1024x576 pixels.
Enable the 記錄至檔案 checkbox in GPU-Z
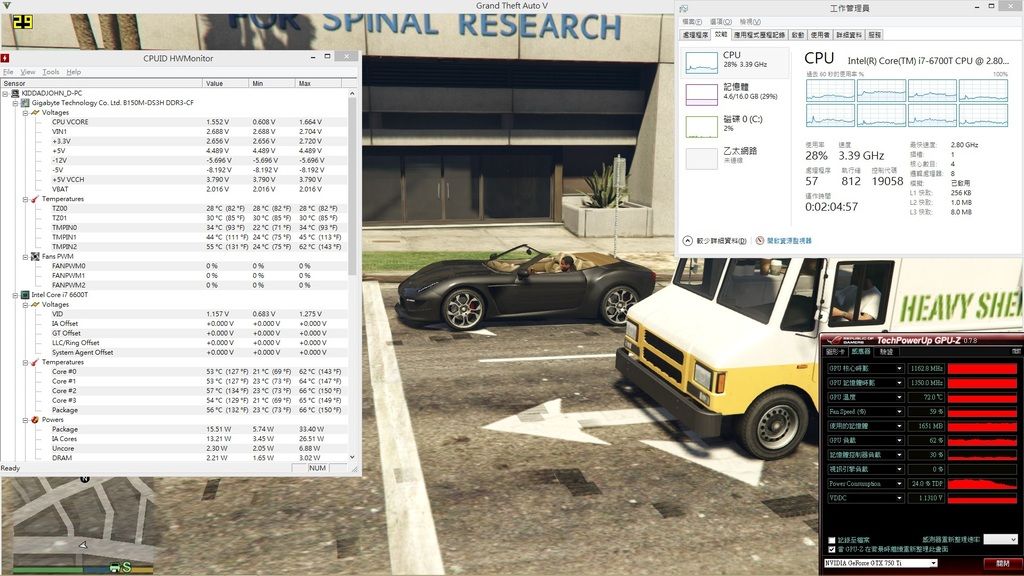832,541
